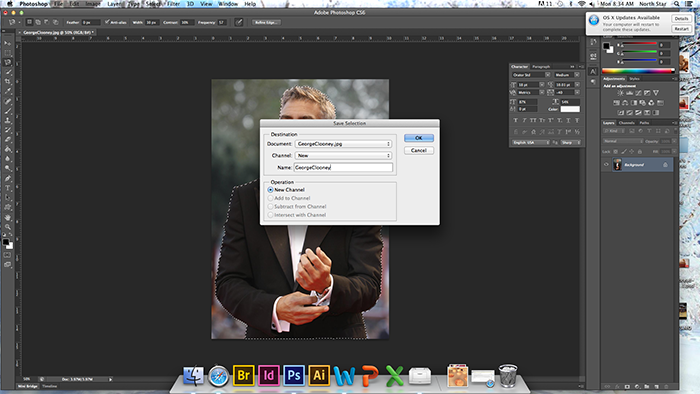The height and width of the screenshot is (394, 700).
Task: Select the Eraser tool
Action: (x=8, y=140)
